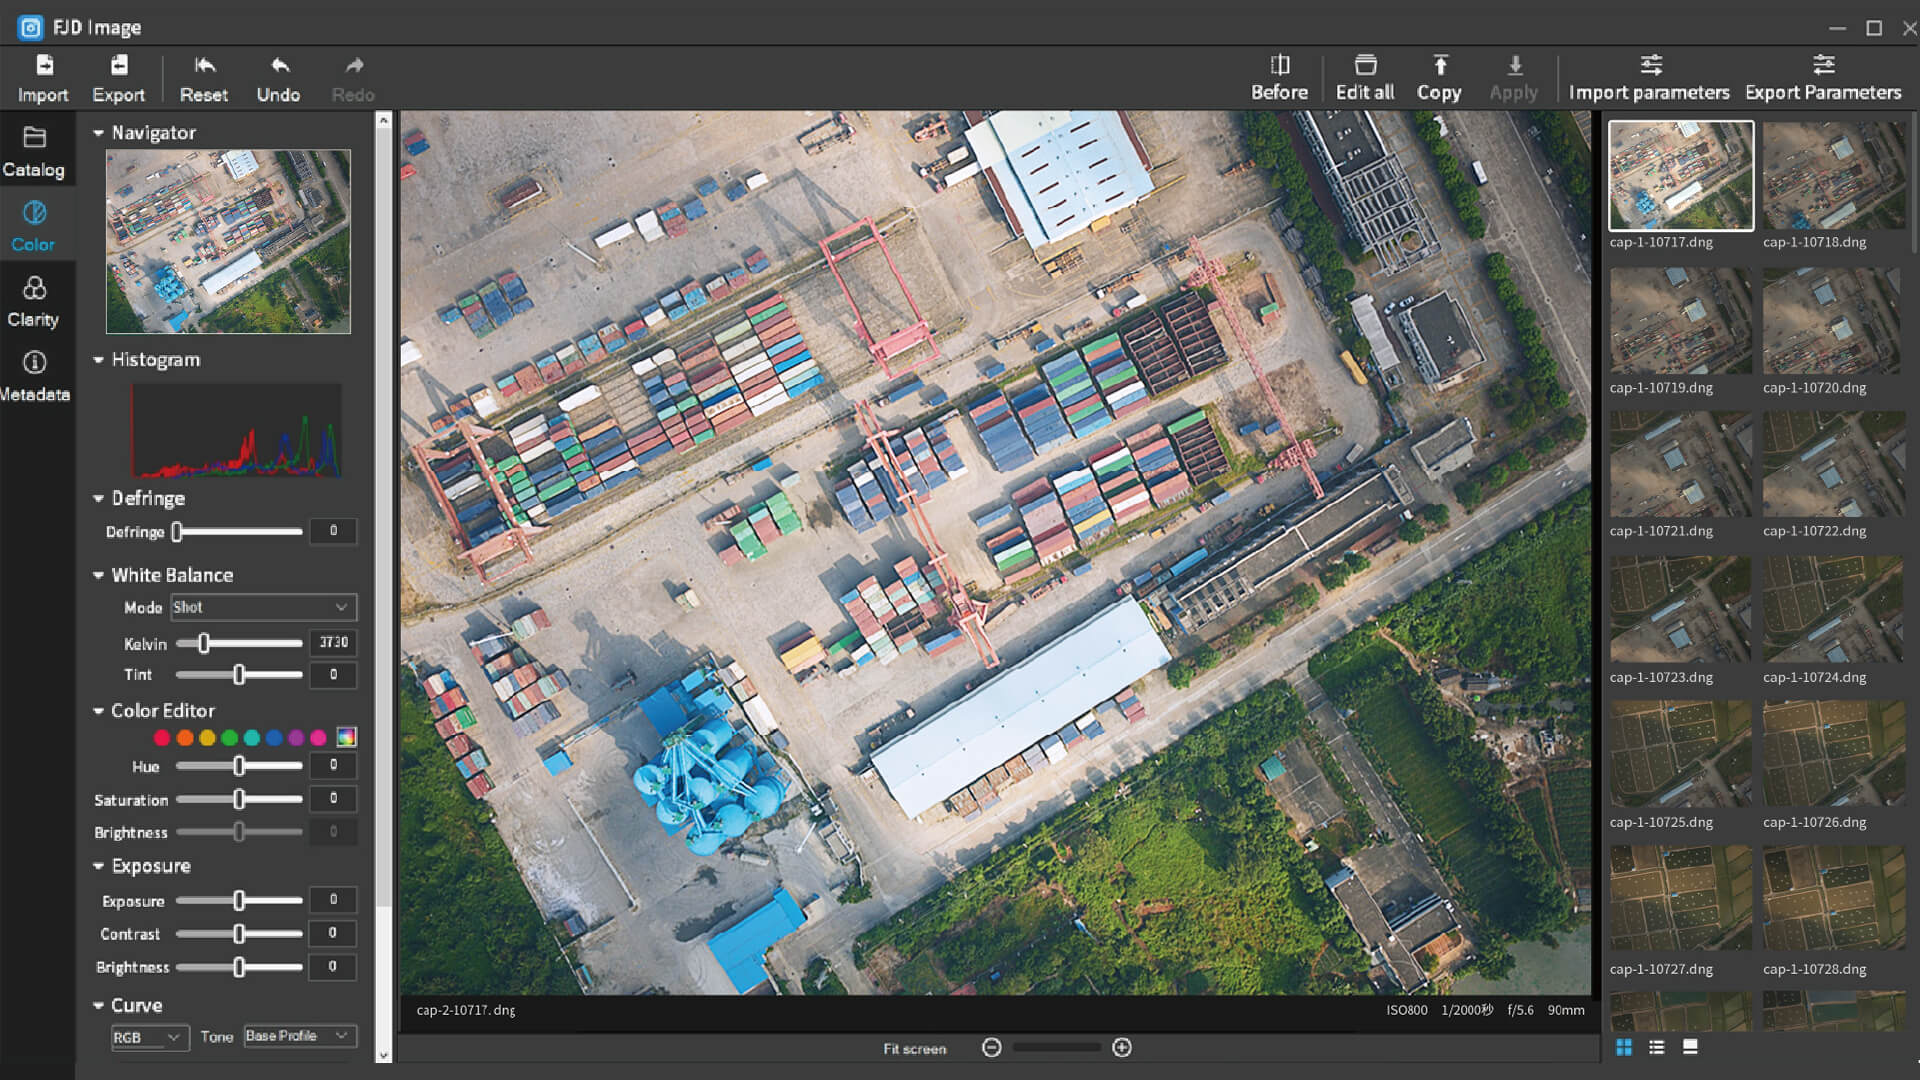The height and width of the screenshot is (1080, 1920).
Task: Switch to list view in thumbnail panel
Action: point(1657,1048)
